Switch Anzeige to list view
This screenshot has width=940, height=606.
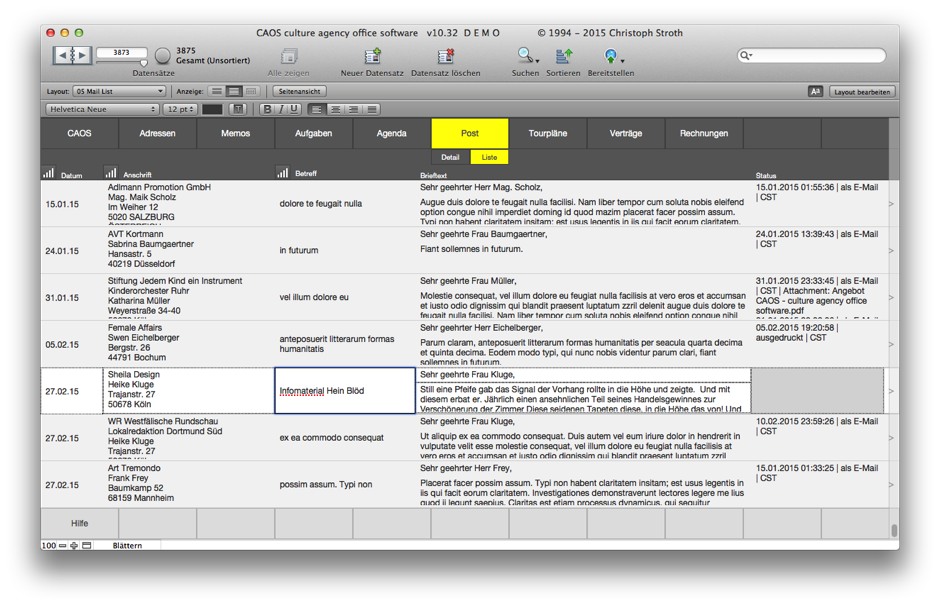(234, 92)
